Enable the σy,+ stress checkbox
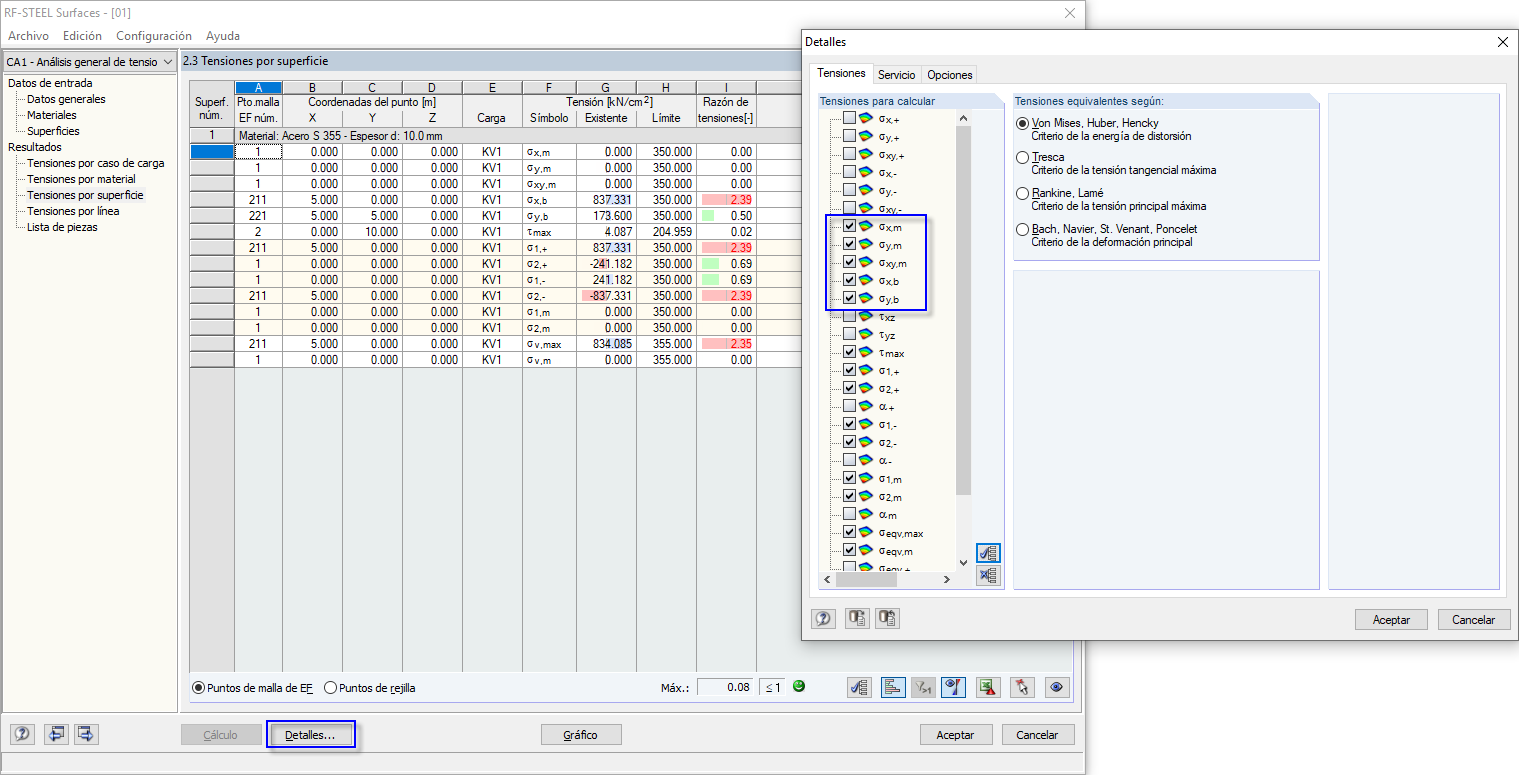This screenshot has width=1519, height=775. (849, 136)
